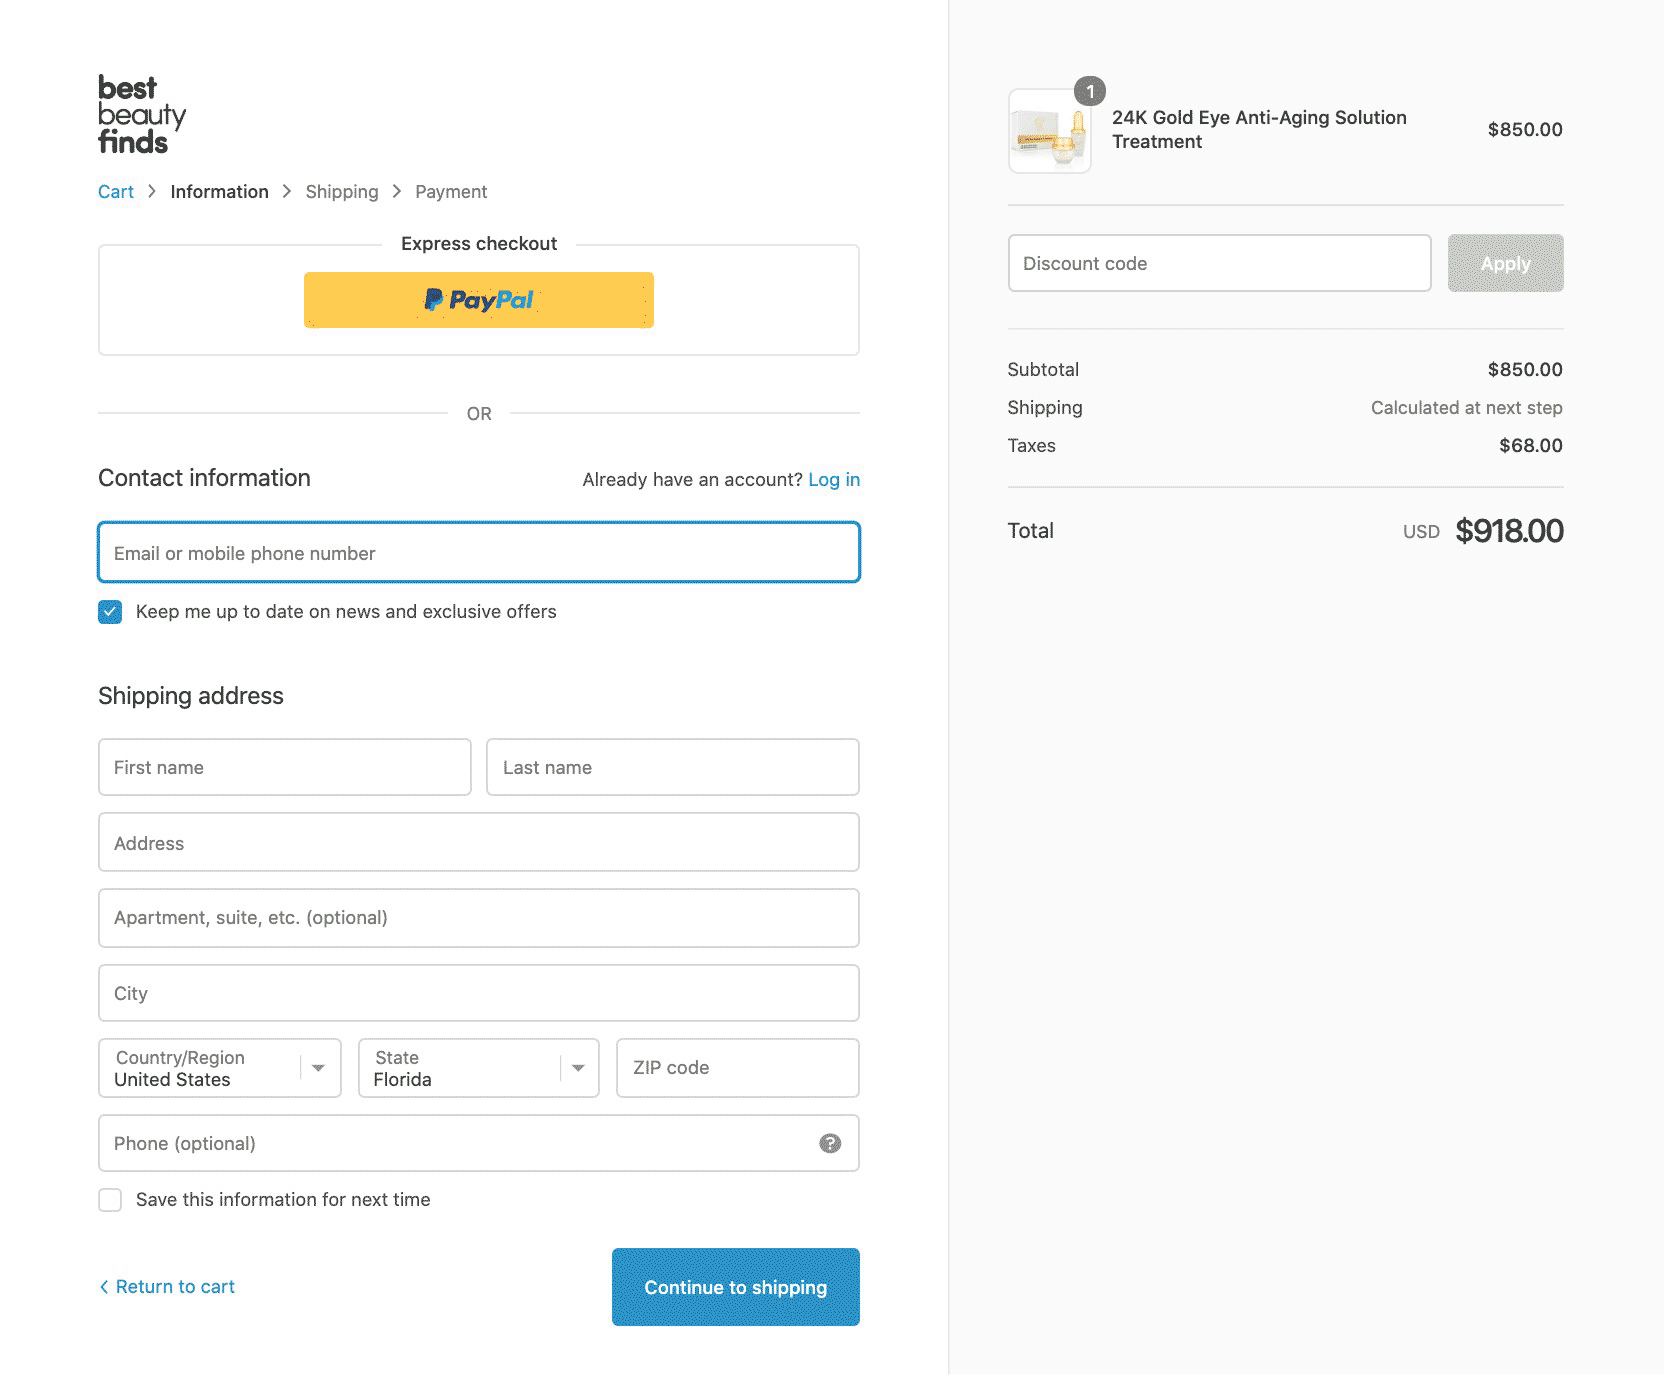Click the chevron next to Return to cart
Viewport: 1664px width, 1375px height.
[x=104, y=1287]
